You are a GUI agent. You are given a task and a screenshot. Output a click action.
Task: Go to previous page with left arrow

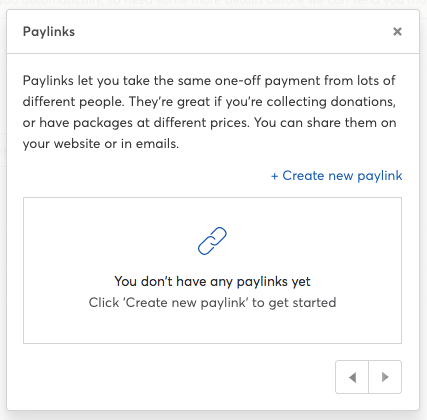352,377
